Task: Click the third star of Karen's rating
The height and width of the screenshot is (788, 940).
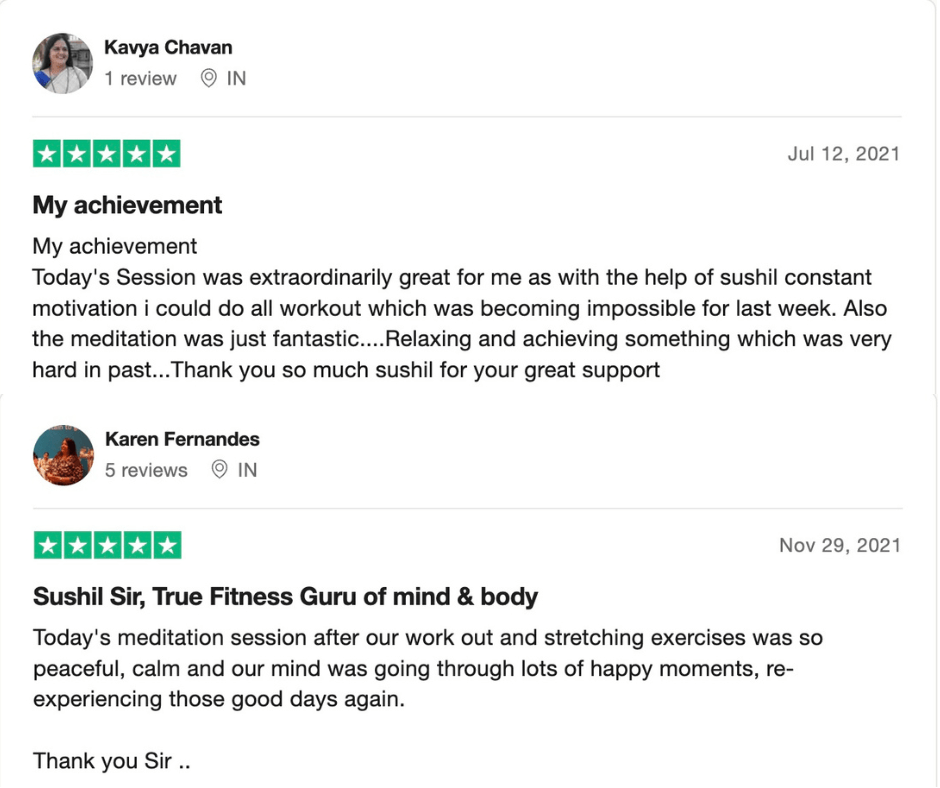Action: point(107,545)
